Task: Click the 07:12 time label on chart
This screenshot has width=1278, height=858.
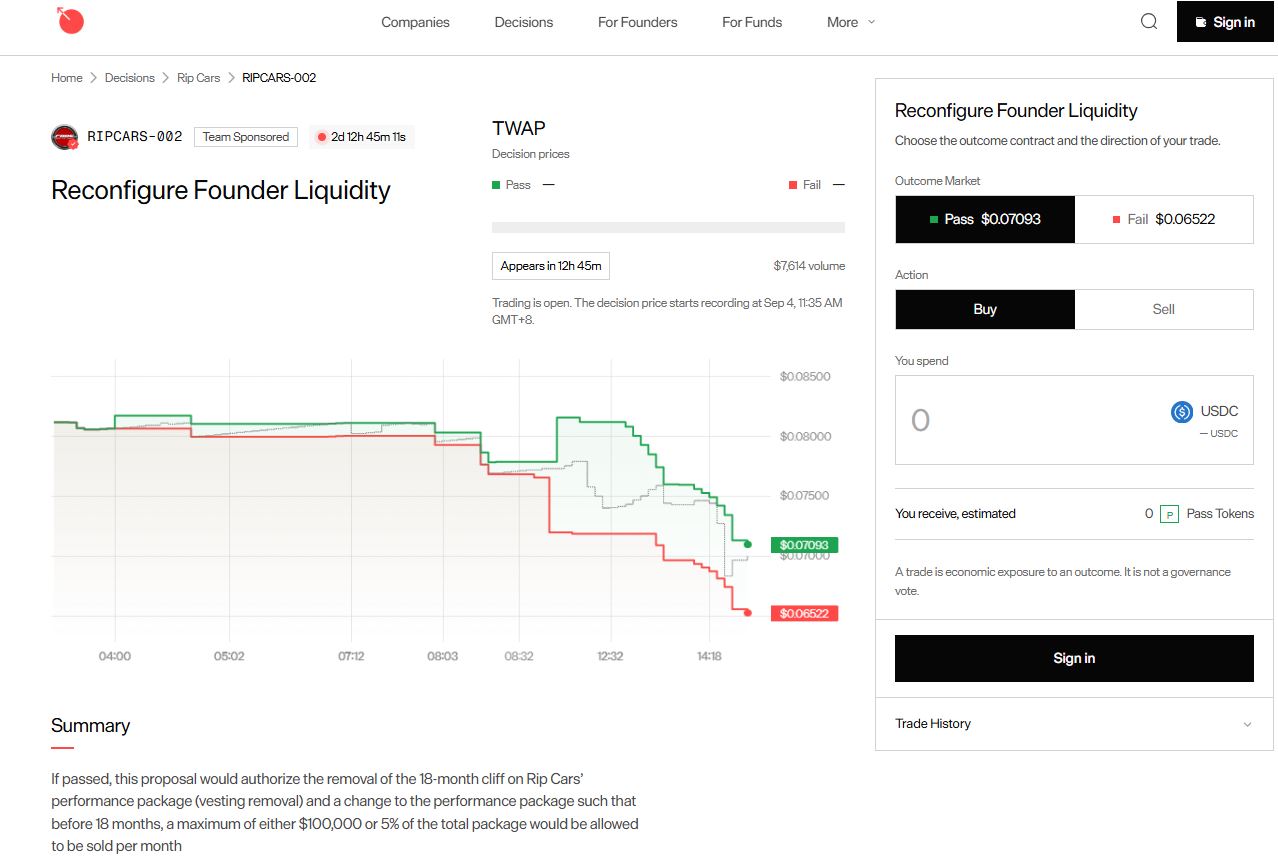Action: click(351, 656)
